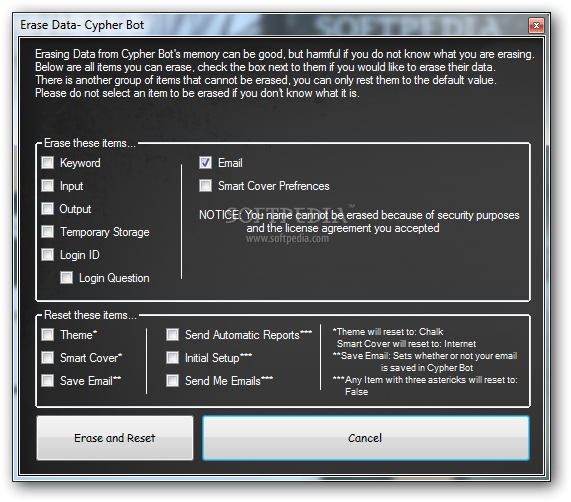Click 'Smart Cover will reset to: Internet' note

(x=406, y=344)
